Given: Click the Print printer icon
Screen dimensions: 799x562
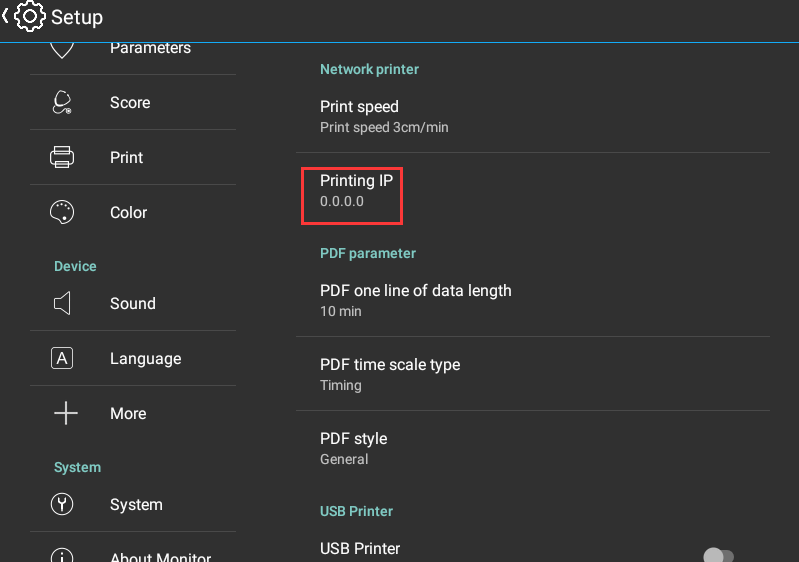Looking at the screenshot, I should tap(62, 157).
